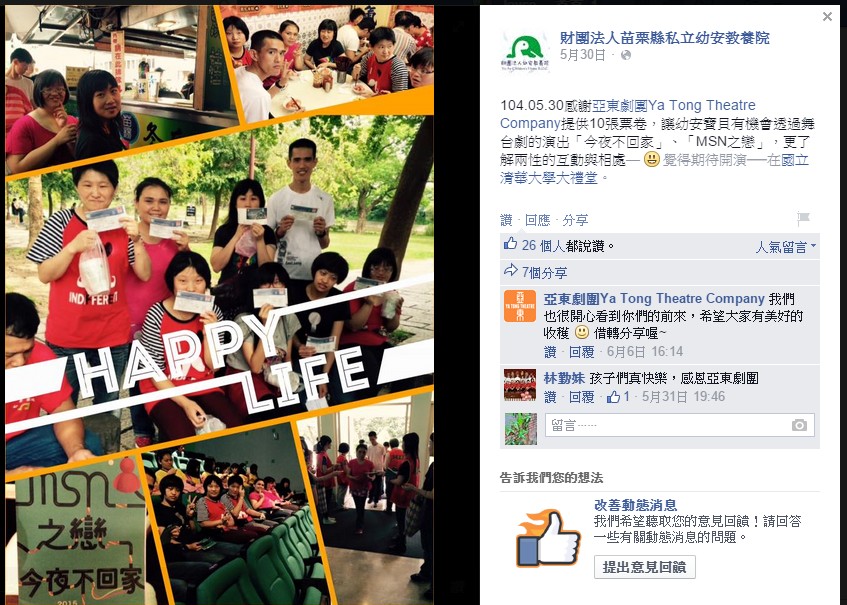Click the Ya Tong Theatre orange avatar

tap(520, 306)
